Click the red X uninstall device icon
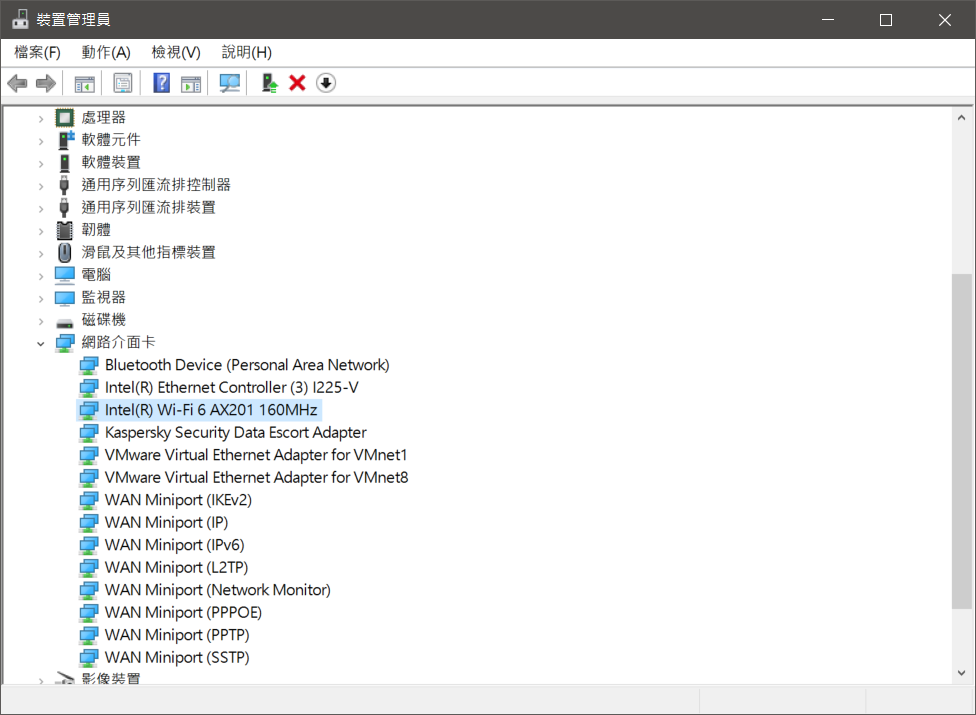This screenshot has width=976, height=715. 298,83
